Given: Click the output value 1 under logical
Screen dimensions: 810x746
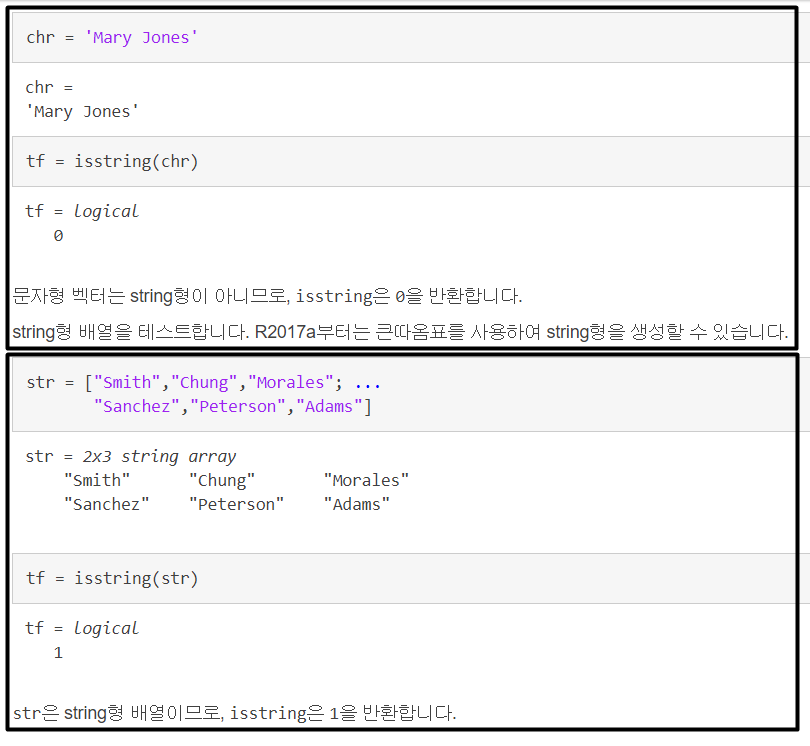Looking at the screenshot, I should [x=58, y=653].
